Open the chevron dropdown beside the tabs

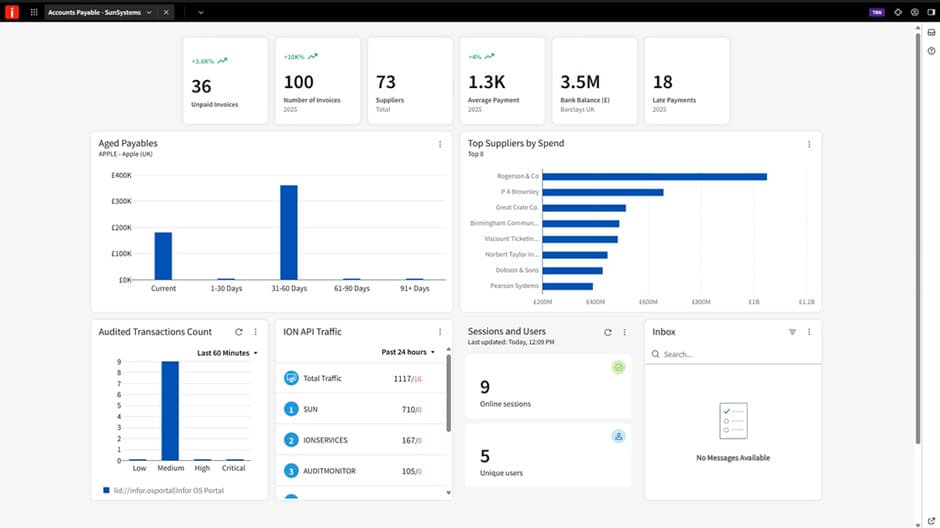pos(200,12)
